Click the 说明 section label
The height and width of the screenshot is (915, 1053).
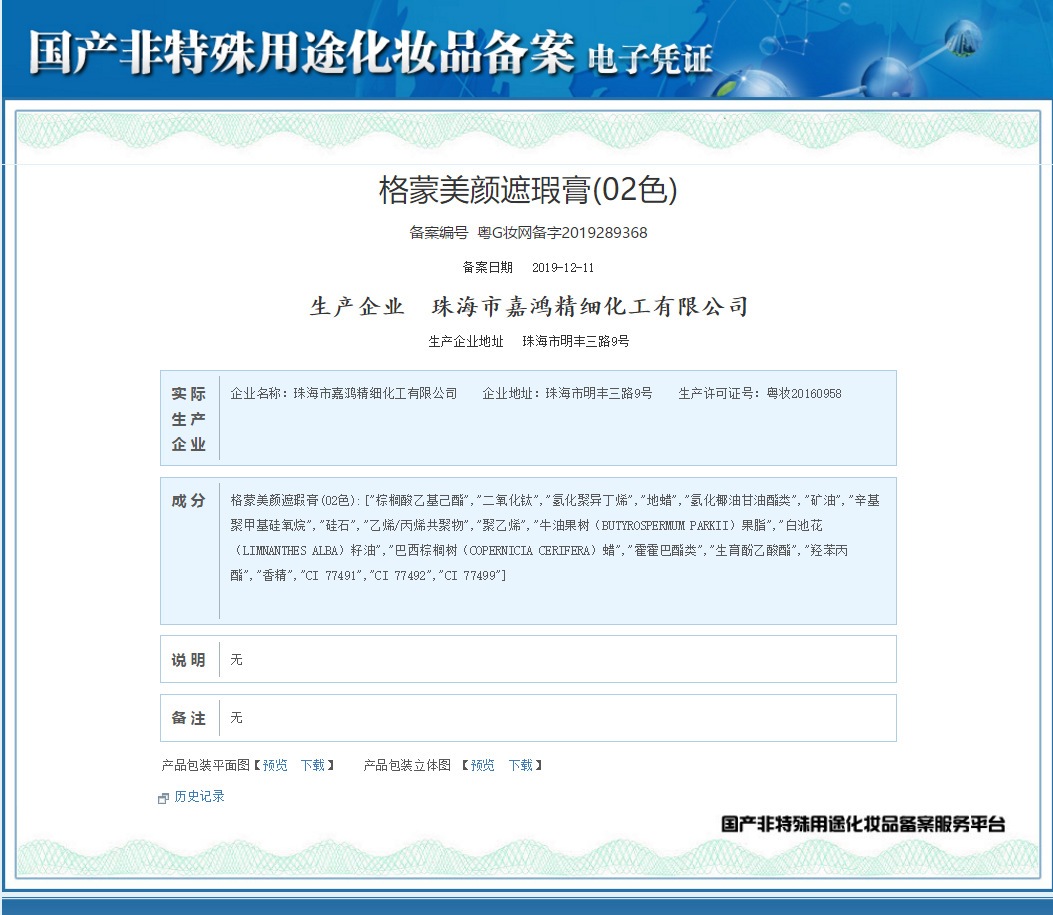[x=189, y=660]
